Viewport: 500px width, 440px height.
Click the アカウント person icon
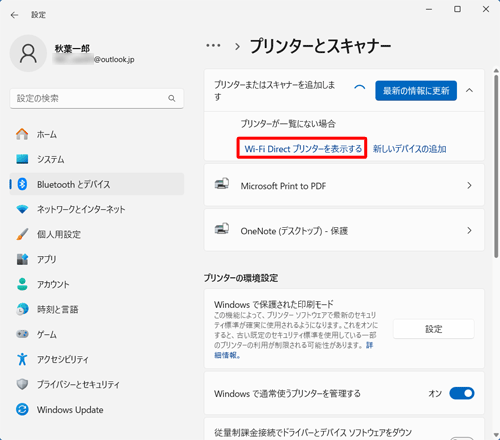click(x=22, y=284)
